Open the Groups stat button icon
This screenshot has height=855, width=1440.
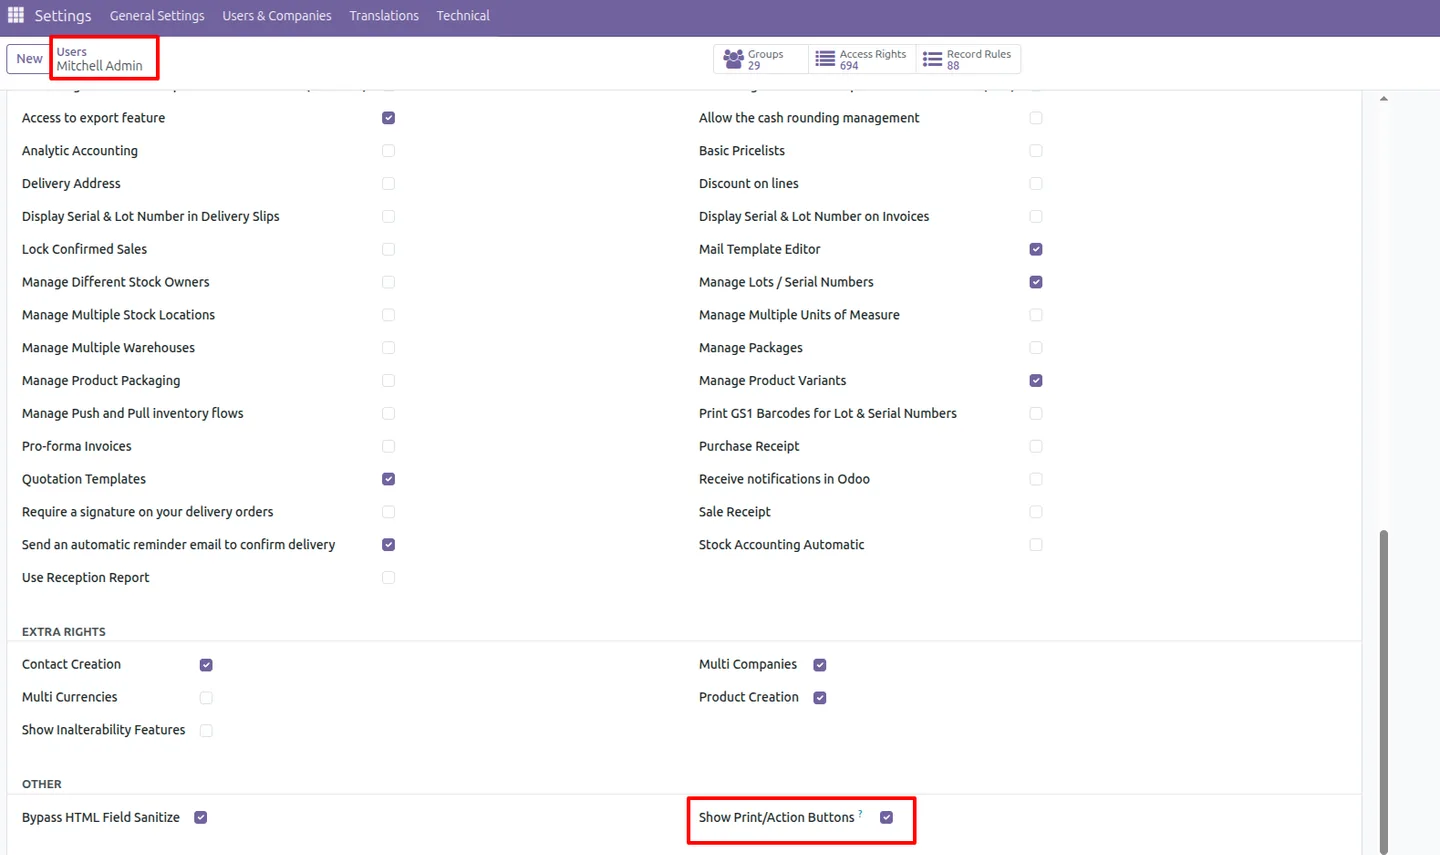pos(733,60)
